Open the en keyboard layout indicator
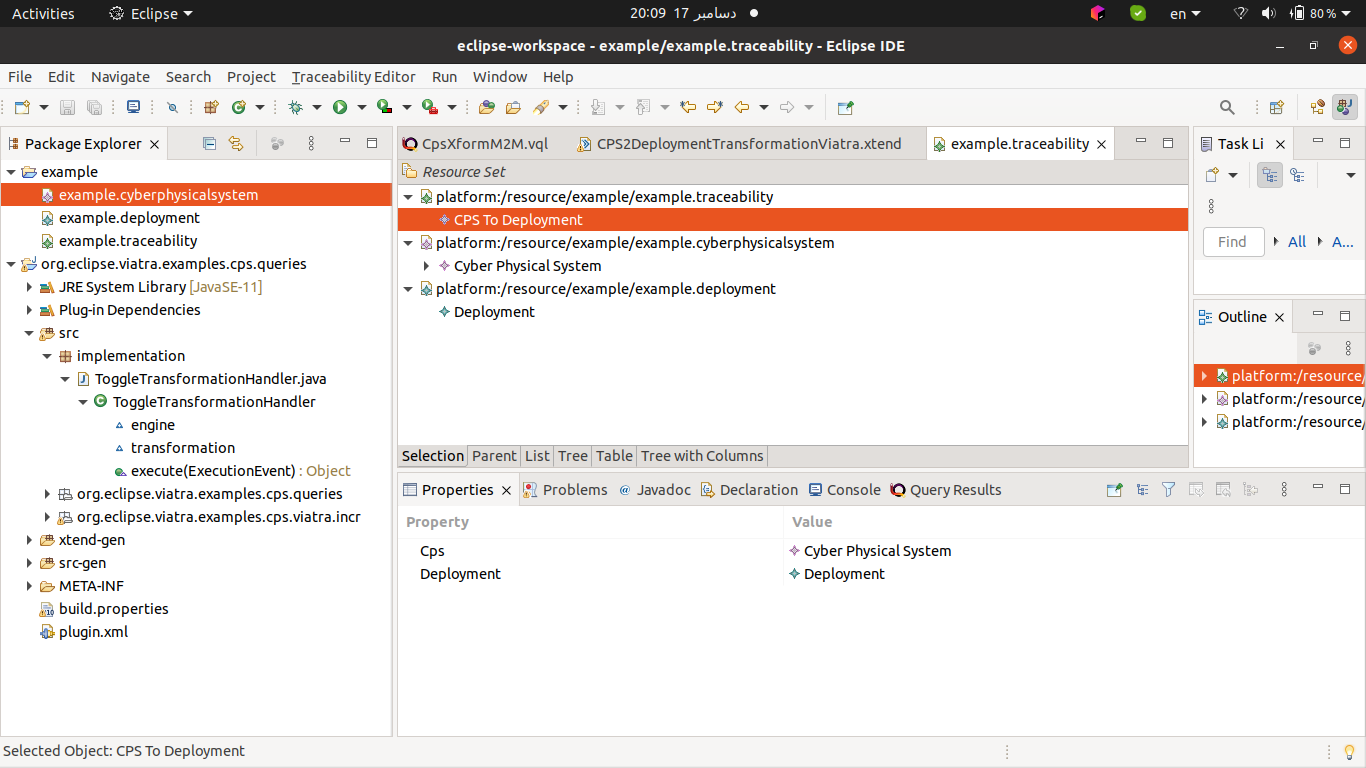 coord(1186,14)
